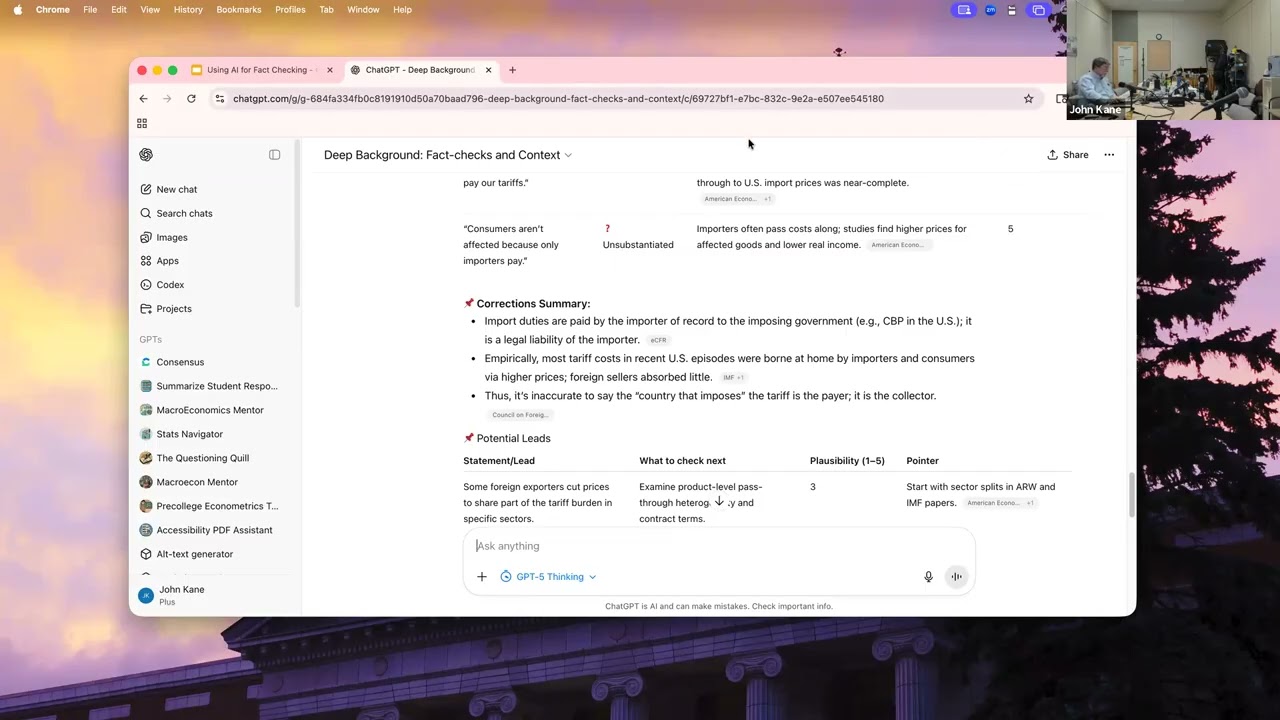
Task: Jump to latest with the down-arrow button
Action: [x=718, y=501]
